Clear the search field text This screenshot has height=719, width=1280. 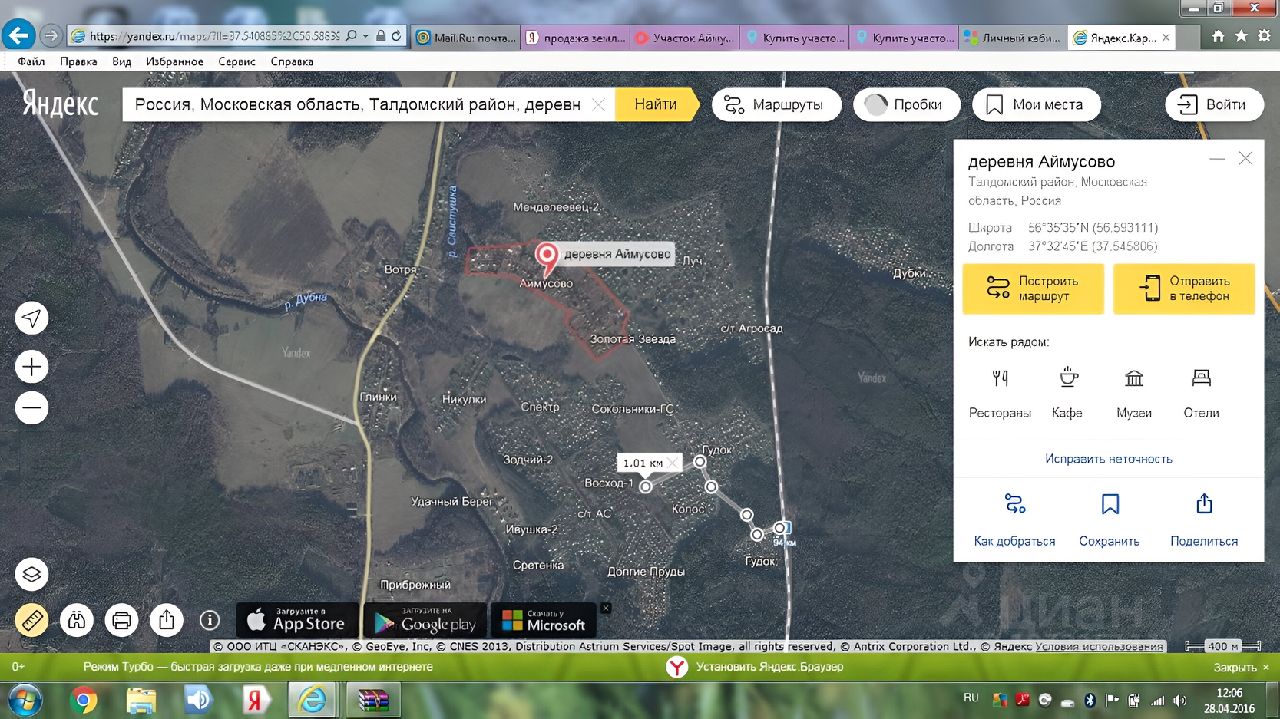coord(599,105)
